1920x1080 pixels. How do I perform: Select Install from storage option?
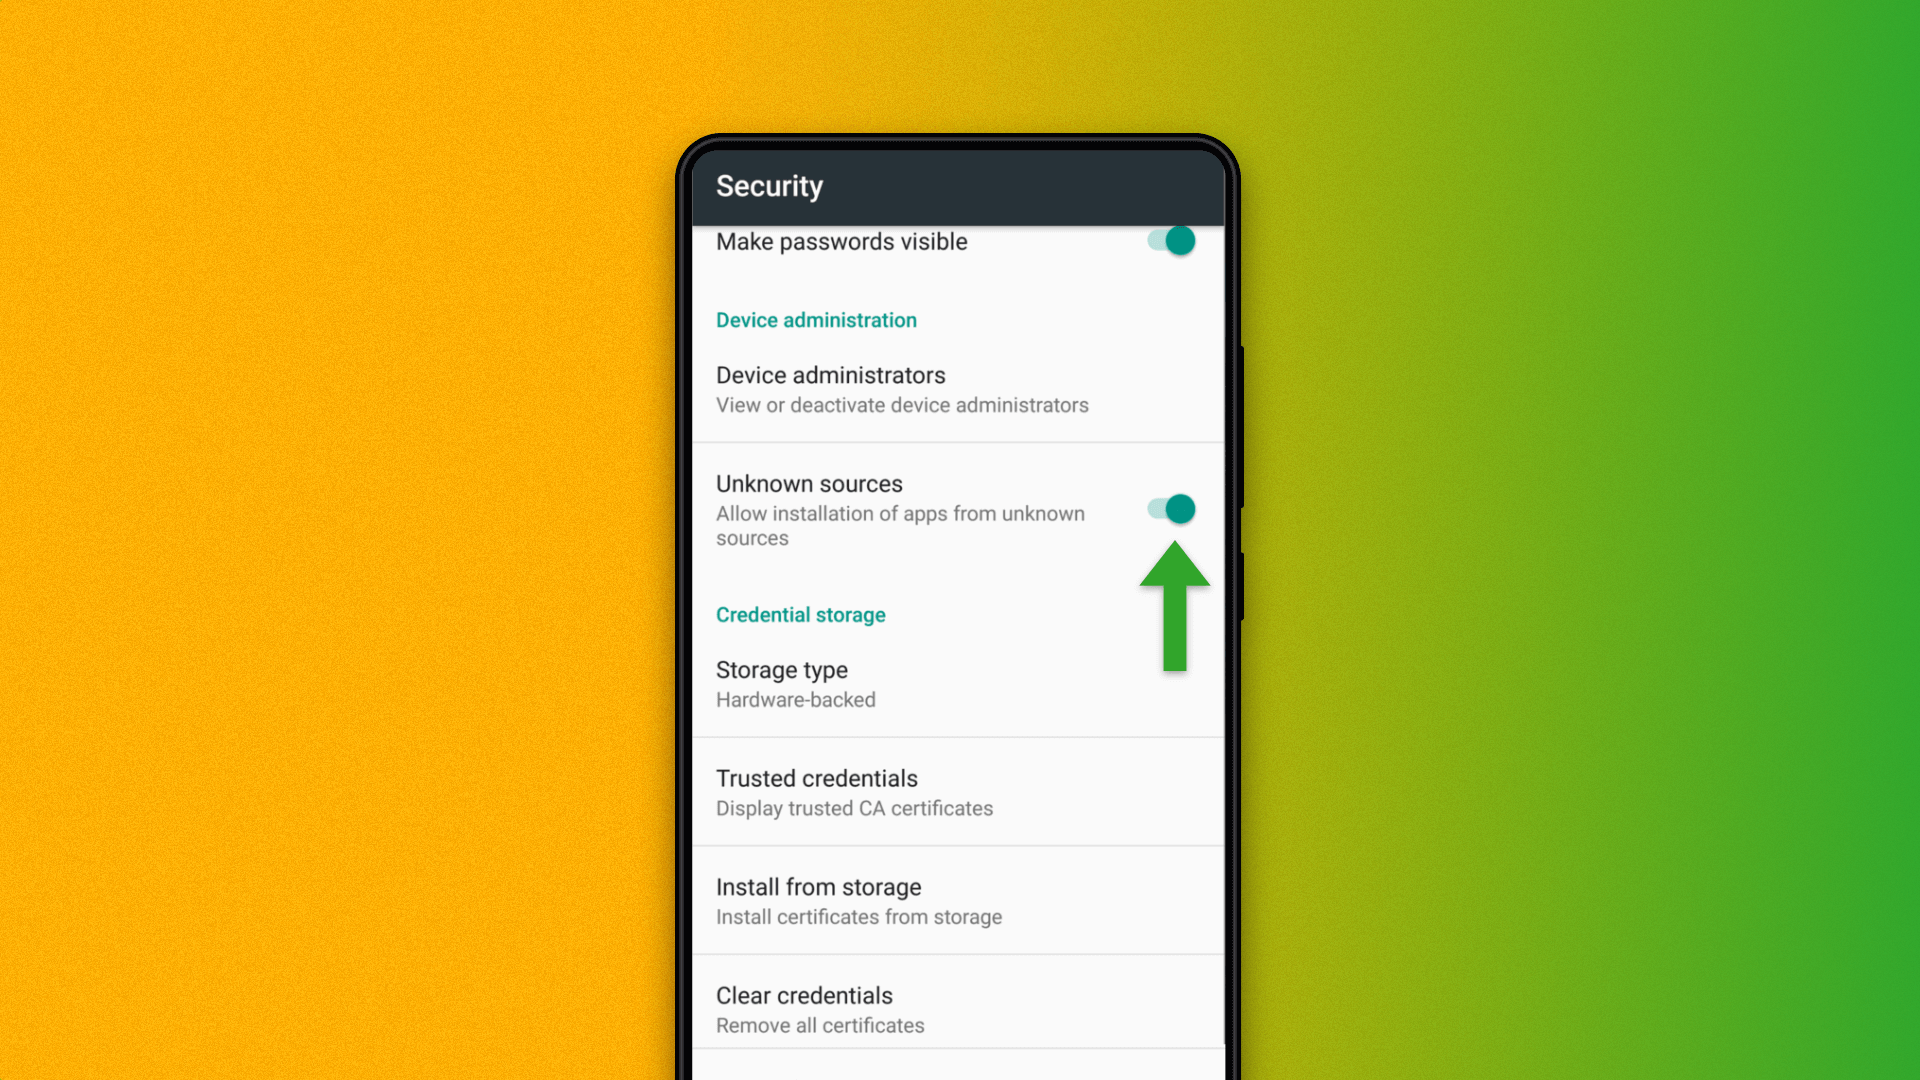coord(959,899)
